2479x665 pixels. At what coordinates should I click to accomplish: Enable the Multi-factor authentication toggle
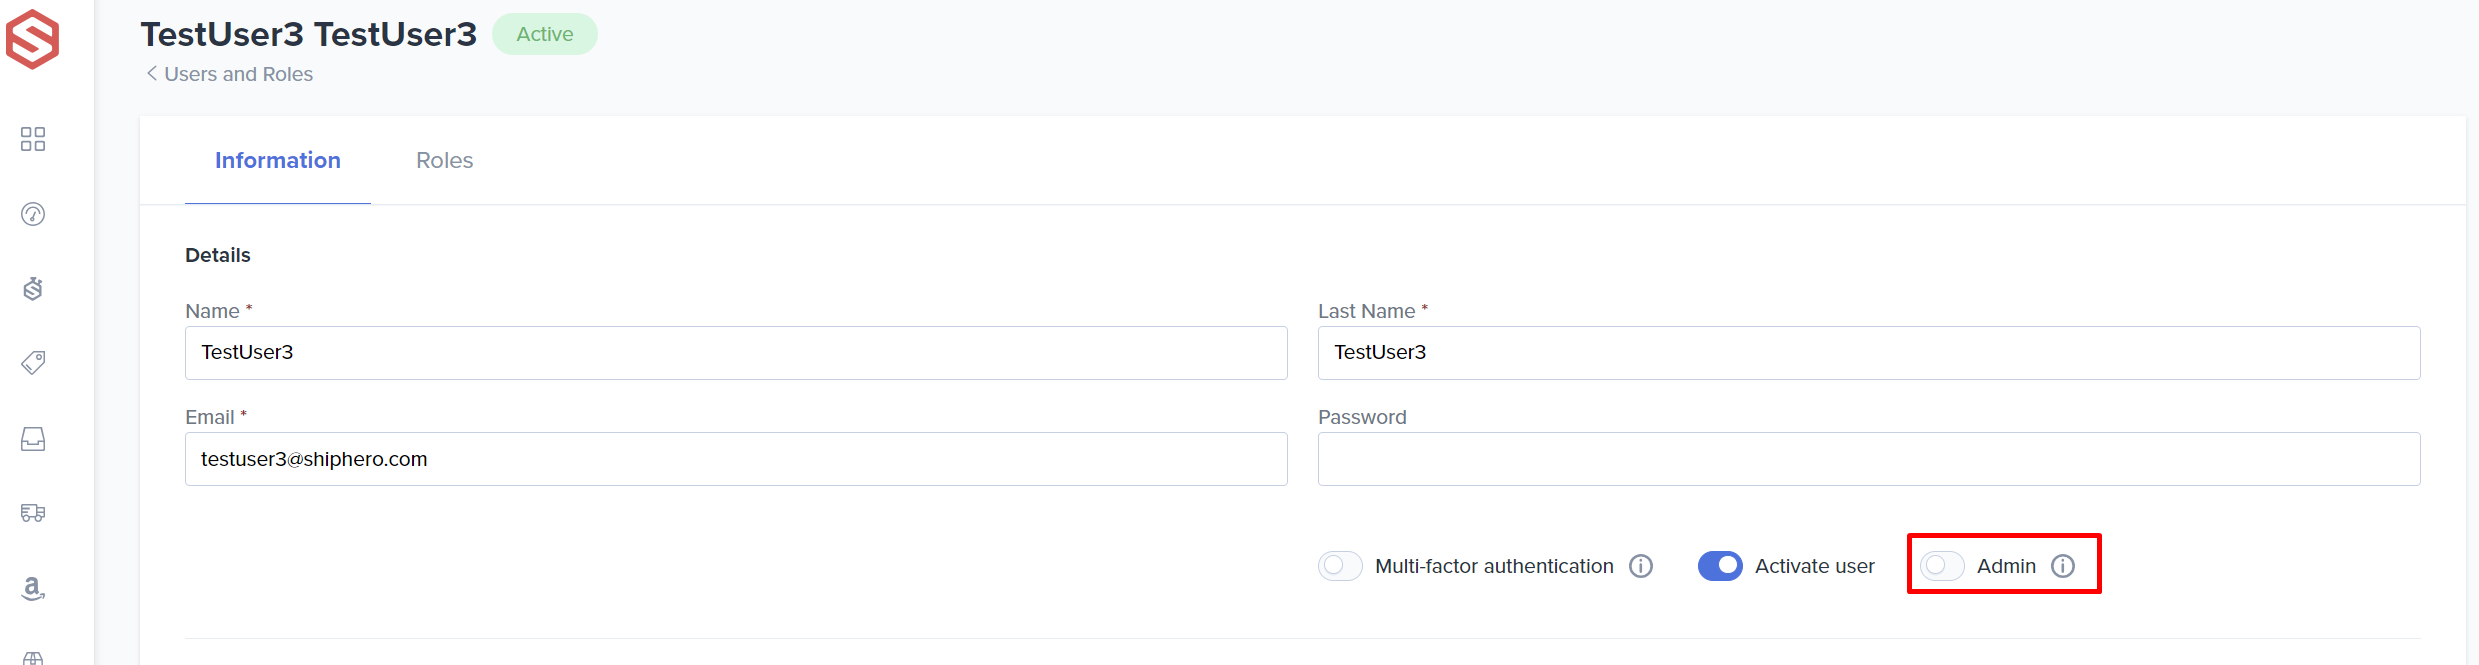pyautogui.click(x=1340, y=566)
